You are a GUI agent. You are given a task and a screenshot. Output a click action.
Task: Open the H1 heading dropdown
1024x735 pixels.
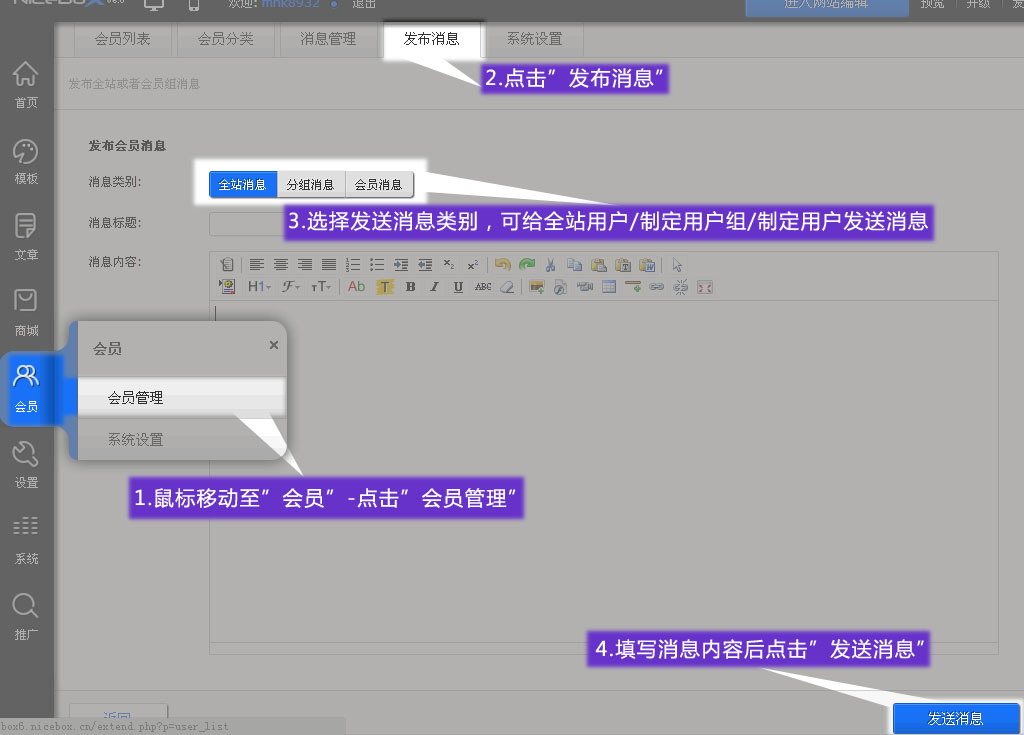click(259, 287)
